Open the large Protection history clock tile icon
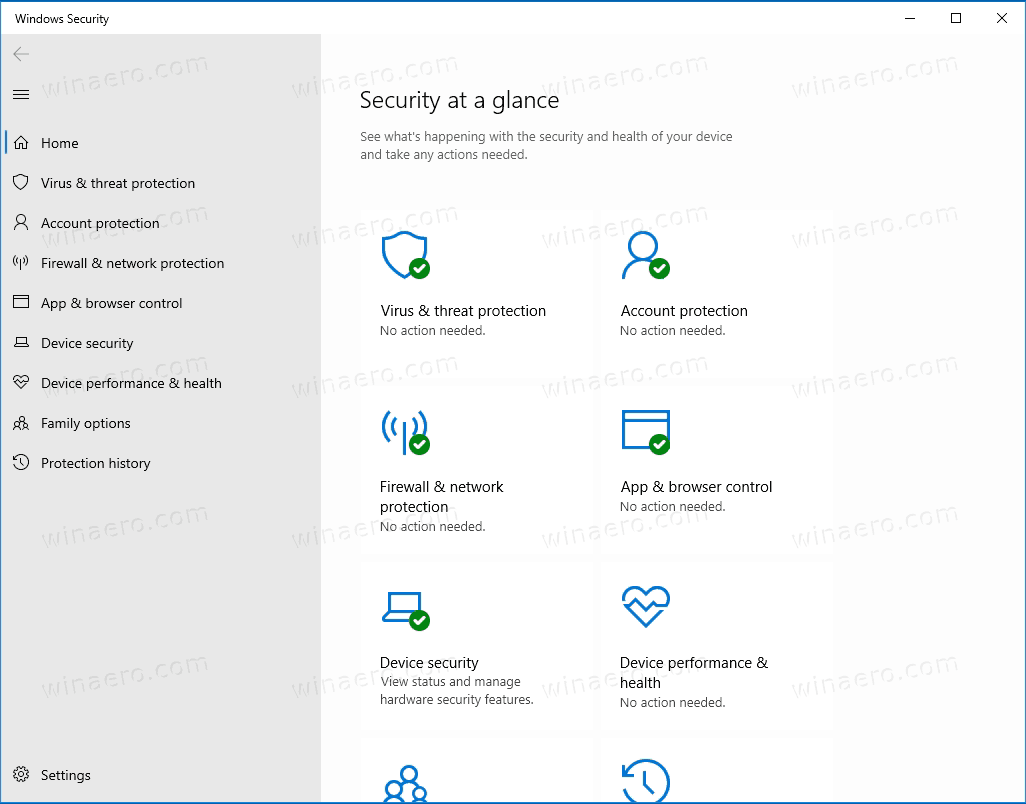 645,781
